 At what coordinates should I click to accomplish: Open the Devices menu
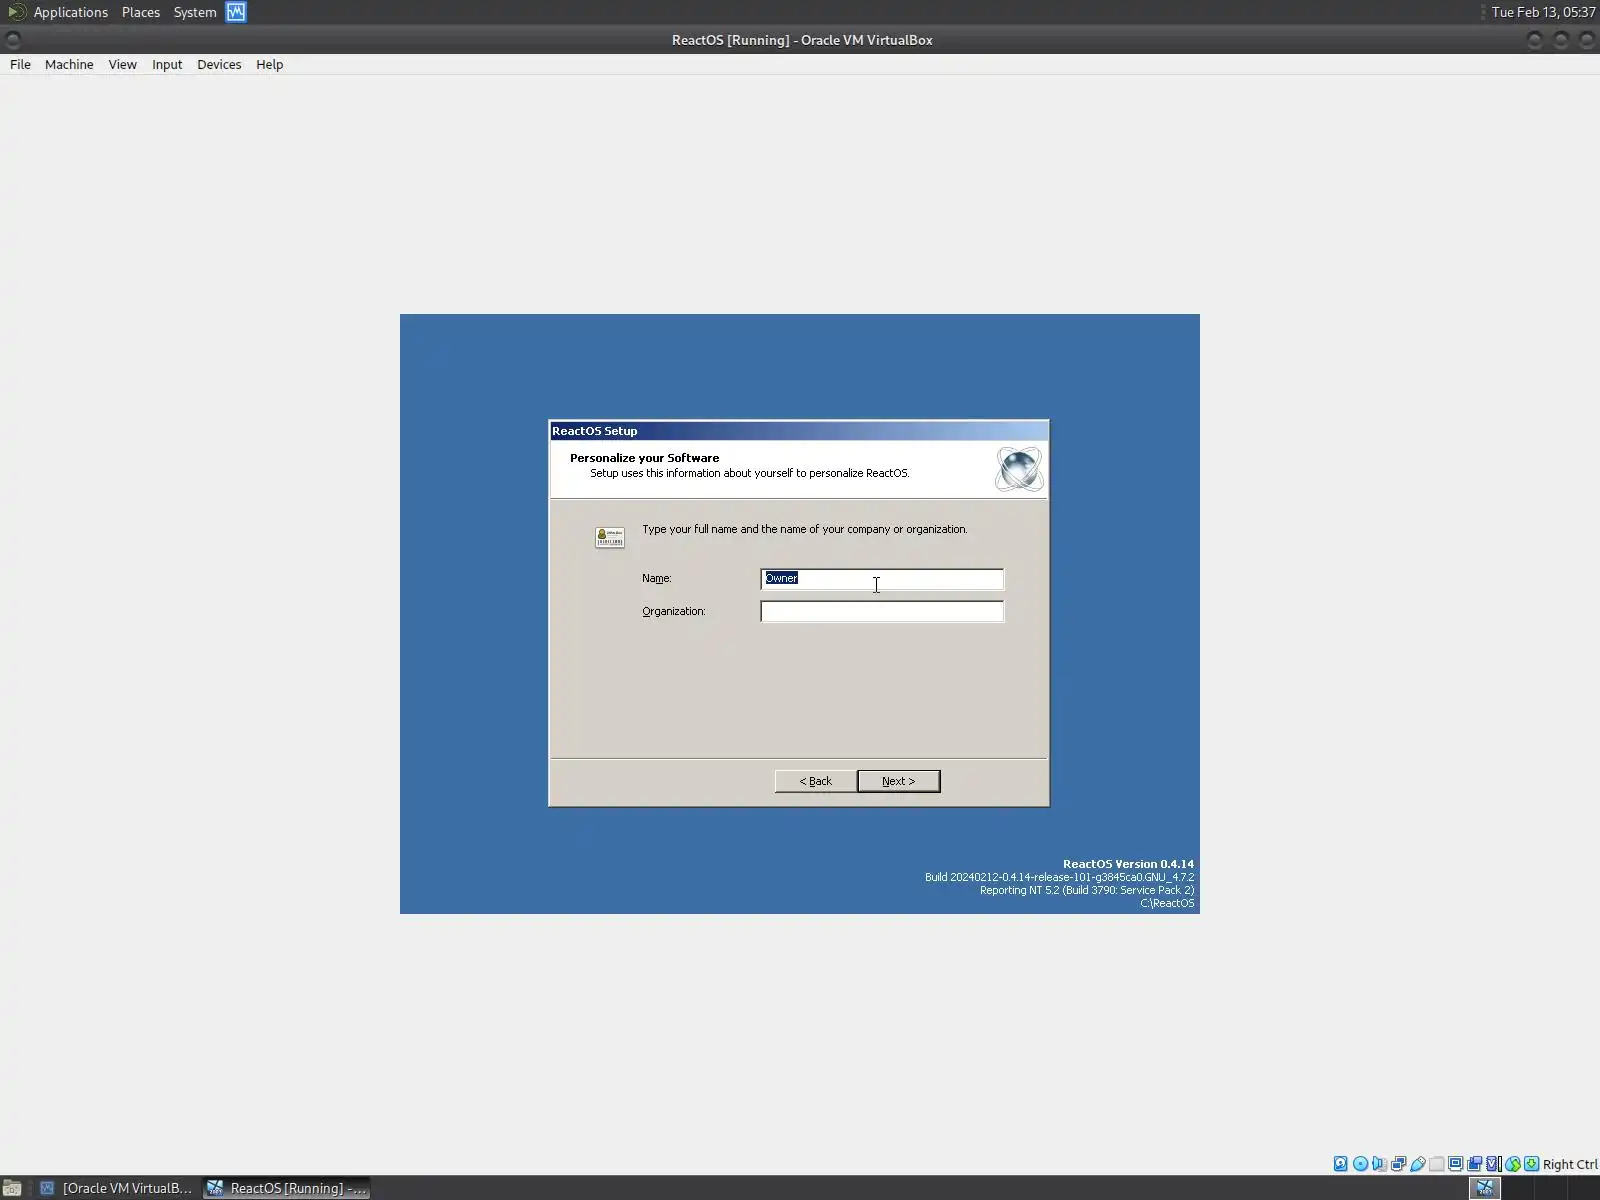click(219, 64)
